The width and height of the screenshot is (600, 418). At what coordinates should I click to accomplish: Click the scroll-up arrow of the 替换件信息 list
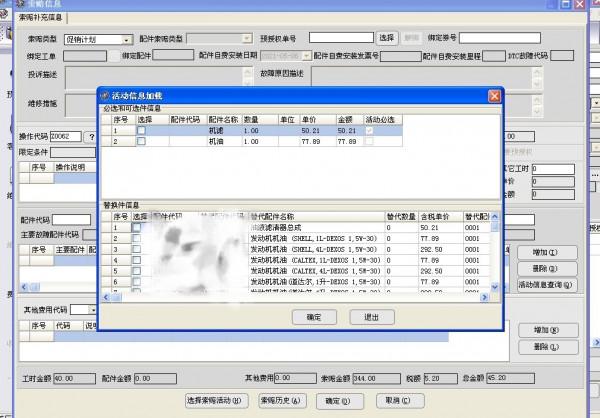[495, 216]
